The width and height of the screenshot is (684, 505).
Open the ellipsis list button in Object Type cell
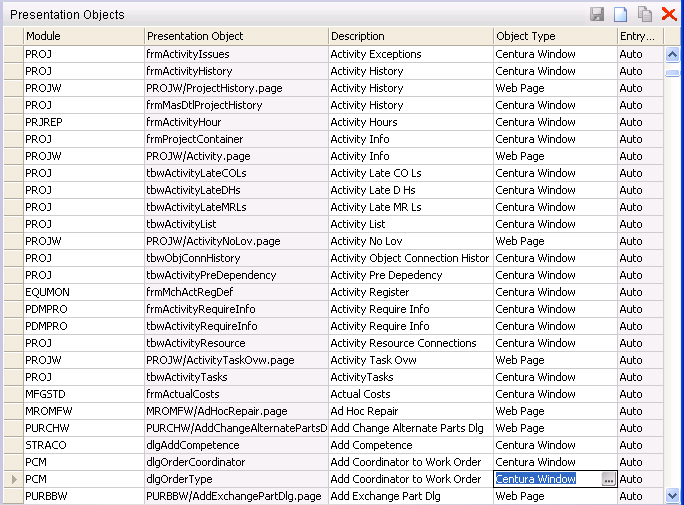(608, 479)
